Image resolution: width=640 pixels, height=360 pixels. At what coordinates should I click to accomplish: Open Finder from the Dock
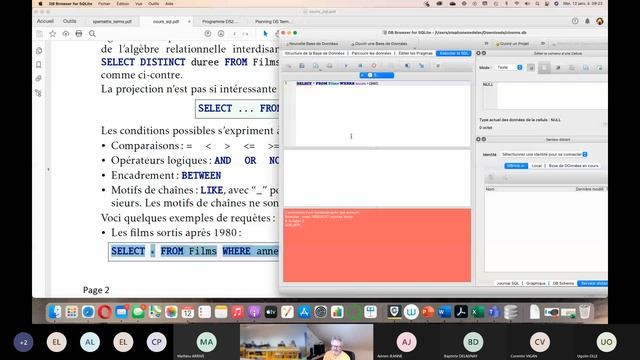pyautogui.click(x=55, y=312)
